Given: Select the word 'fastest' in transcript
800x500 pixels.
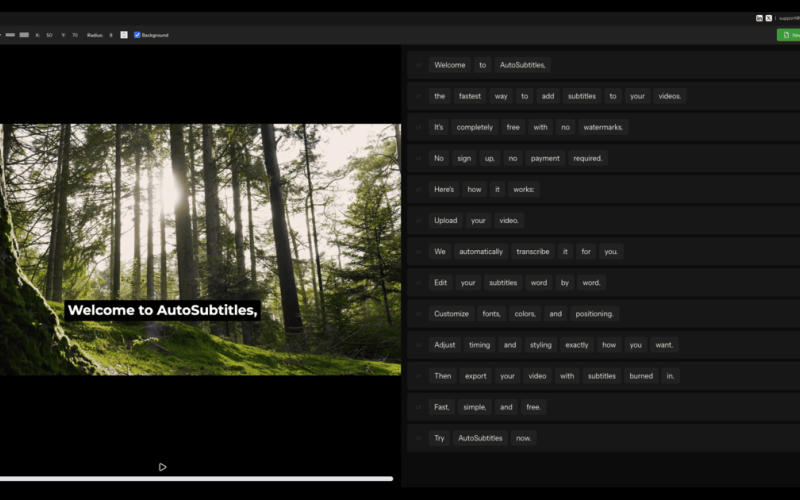Looking at the screenshot, I should click(x=469, y=96).
